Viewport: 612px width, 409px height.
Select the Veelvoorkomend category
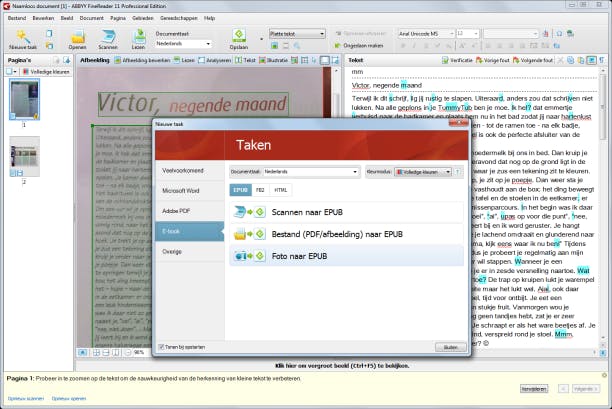pyautogui.click(x=190, y=171)
